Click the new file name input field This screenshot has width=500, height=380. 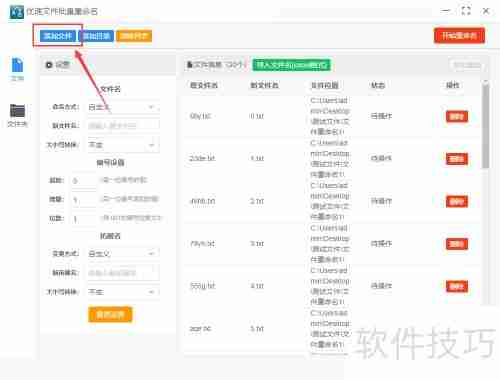[x=123, y=126]
